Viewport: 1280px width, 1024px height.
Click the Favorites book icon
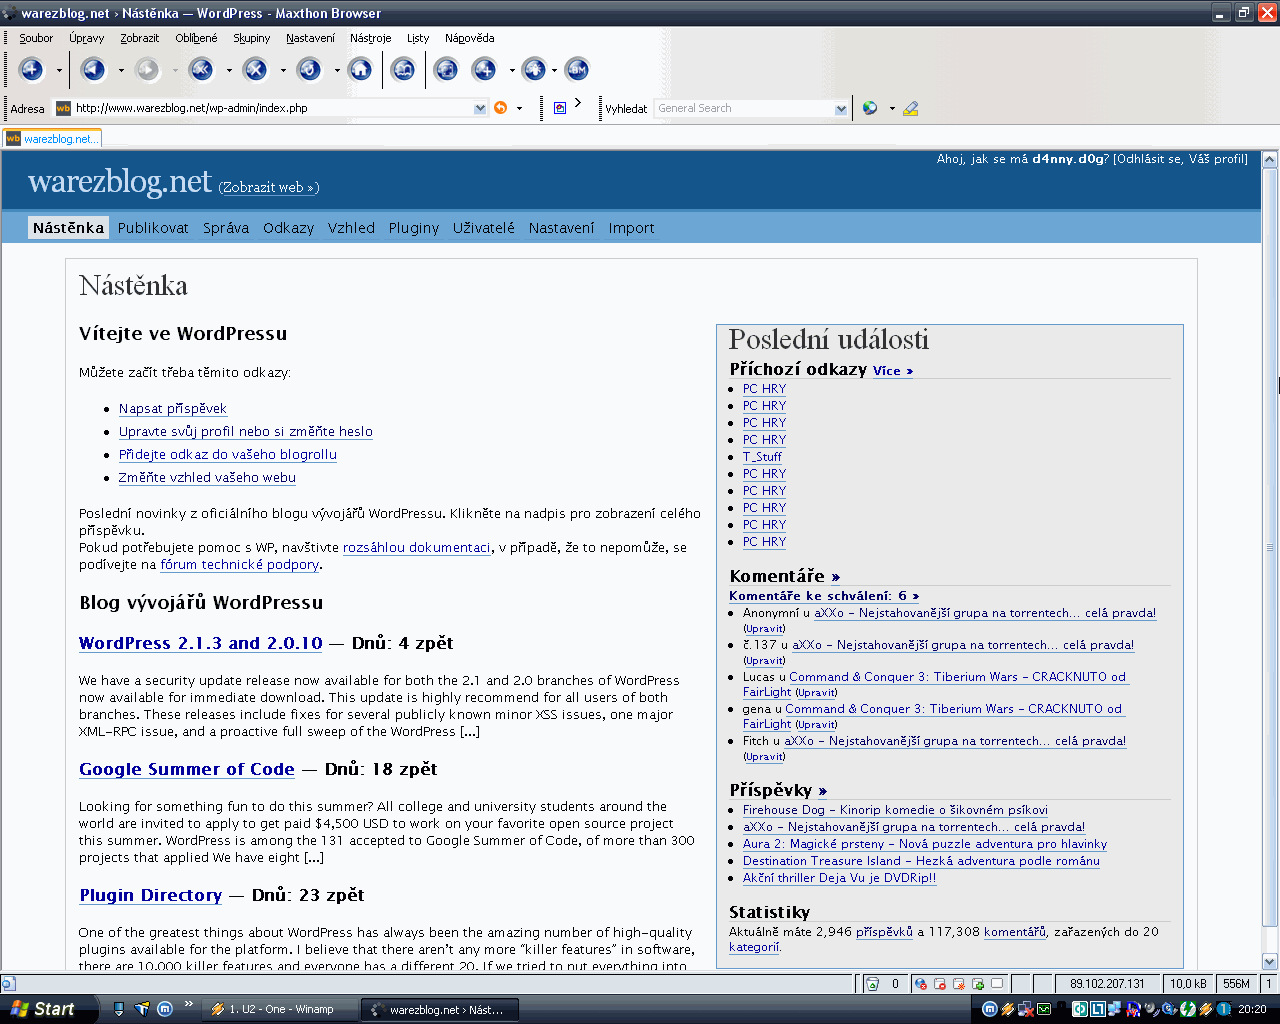tap(403, 70)
